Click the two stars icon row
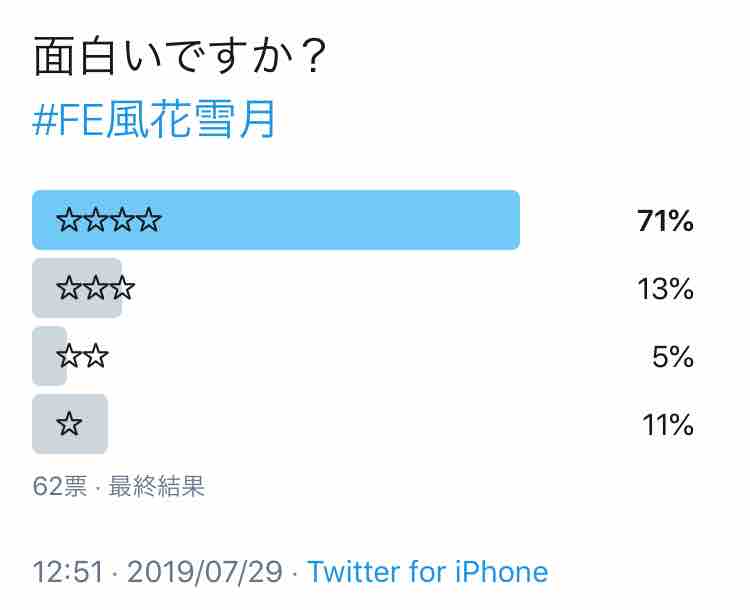 (x=82, y=356)
